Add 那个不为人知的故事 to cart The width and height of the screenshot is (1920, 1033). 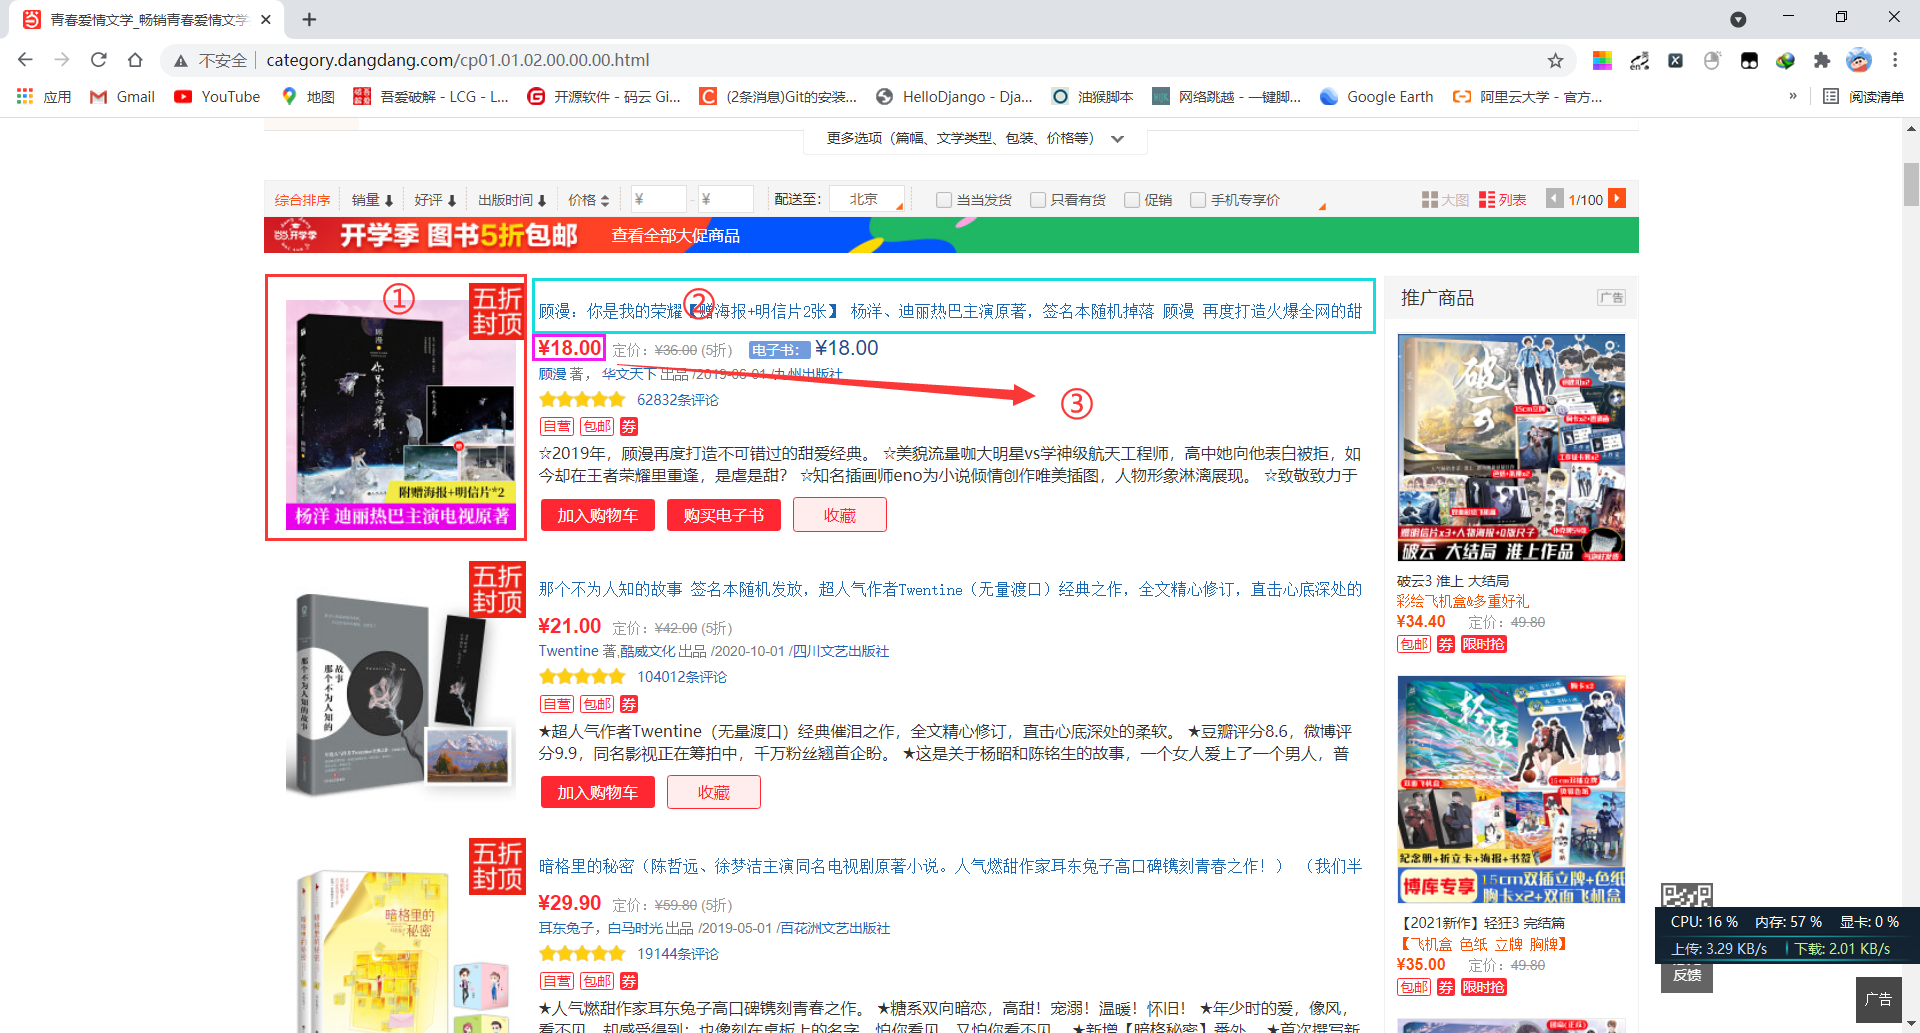coord(598,792)
